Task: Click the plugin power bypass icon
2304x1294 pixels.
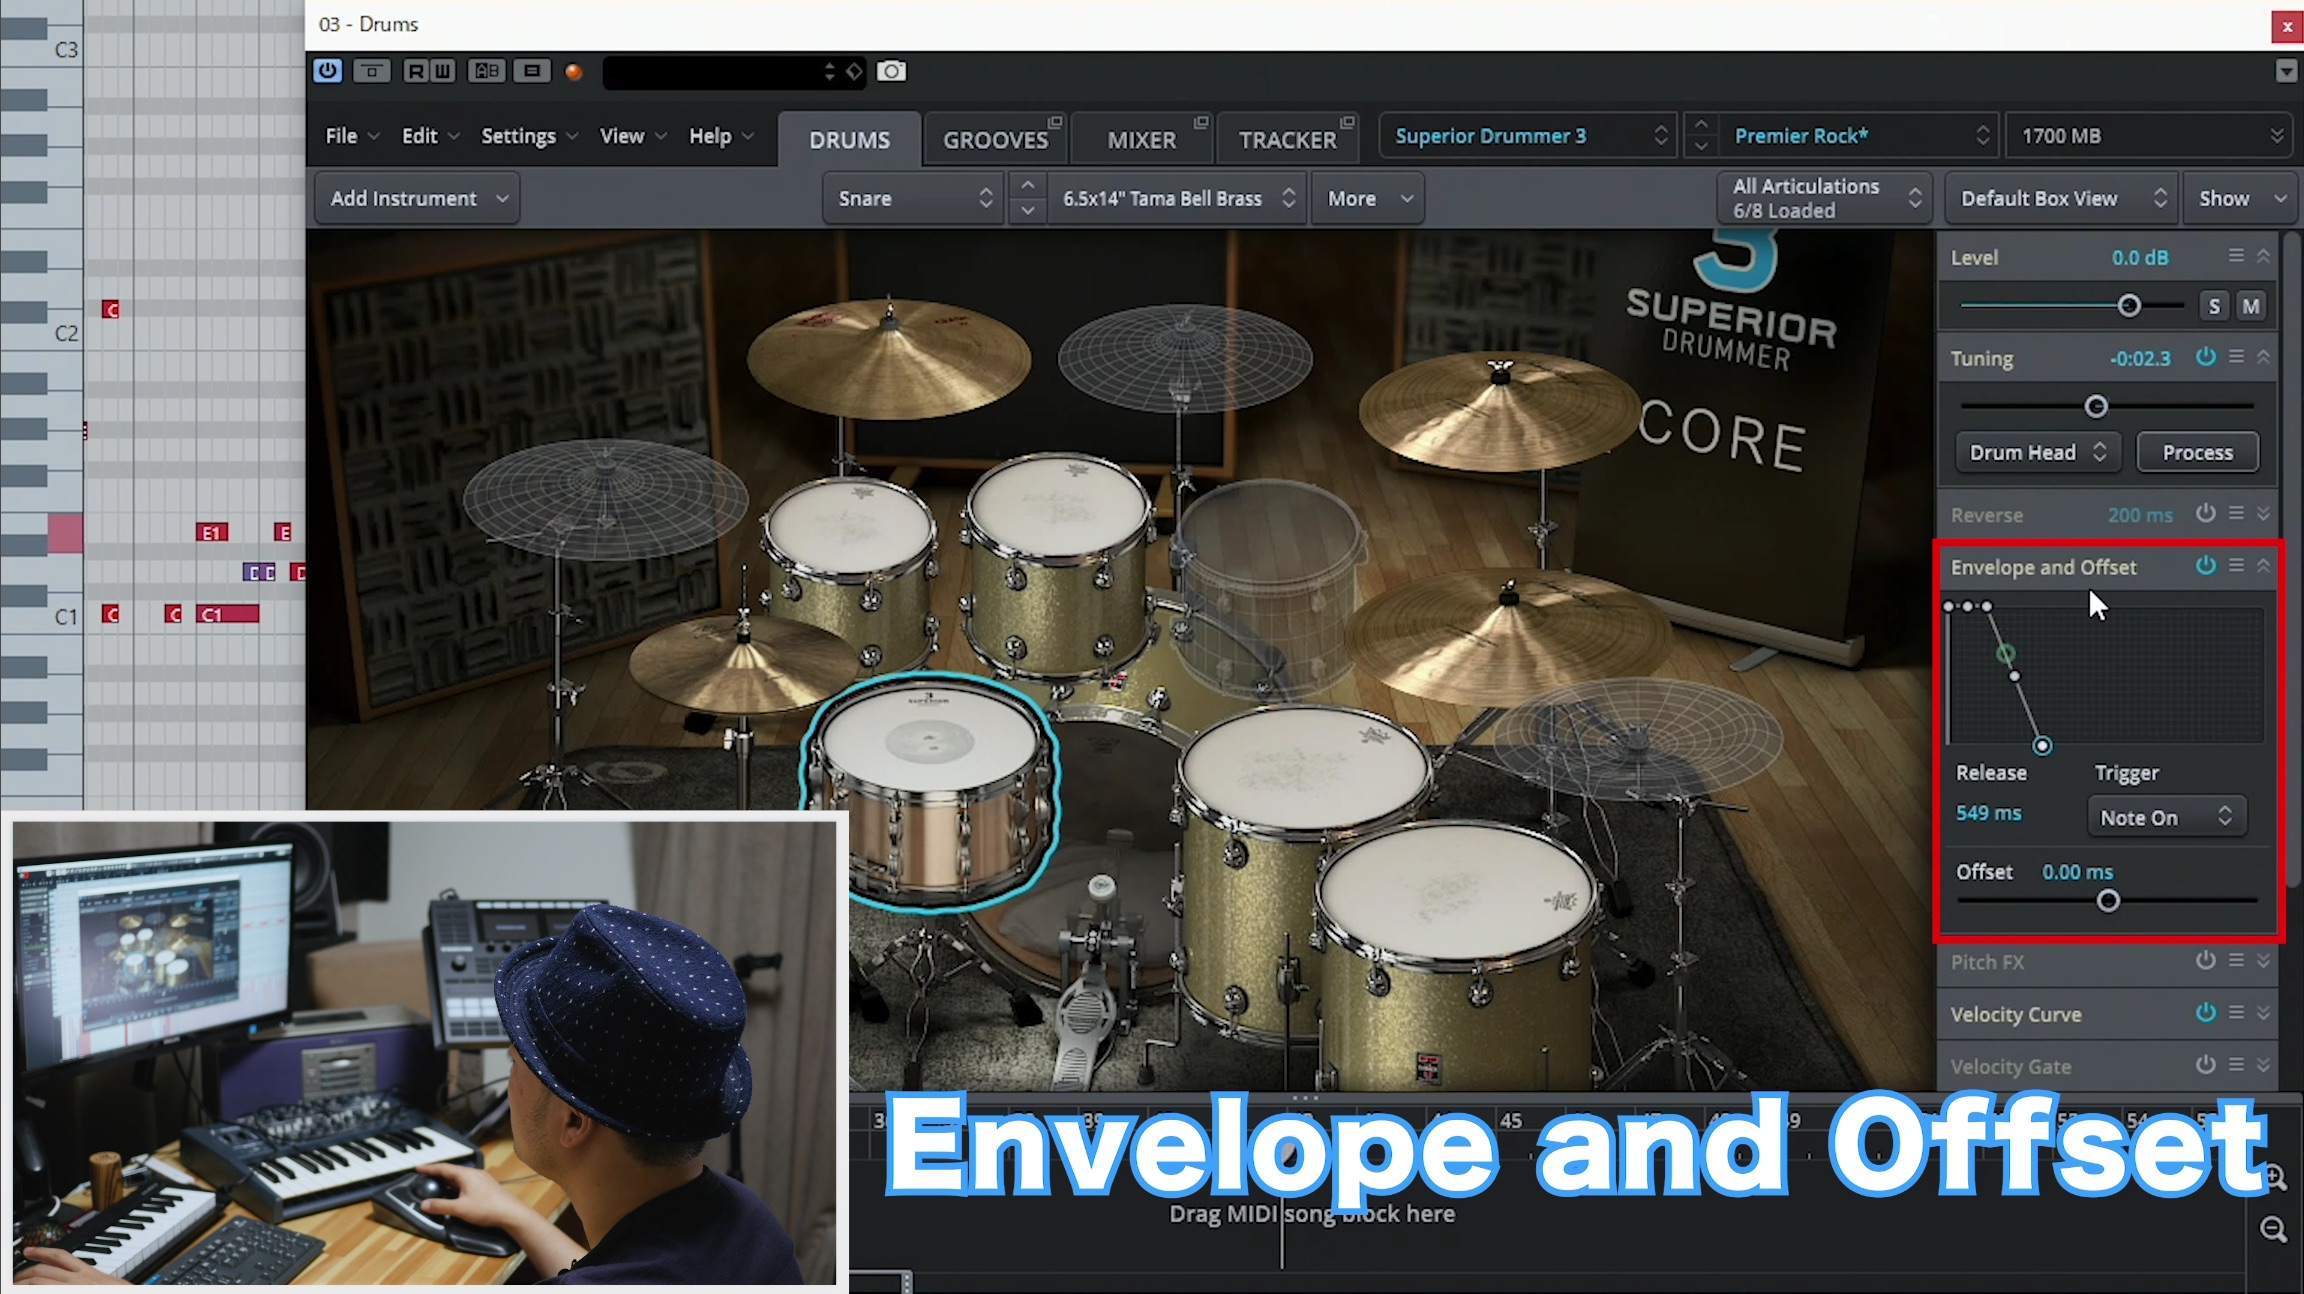Action: tap(328, 71)
